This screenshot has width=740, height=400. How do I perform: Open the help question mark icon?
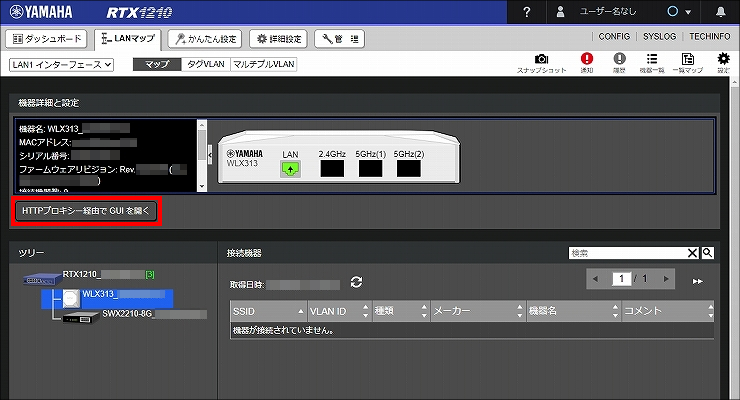click(x=527, y=12)
